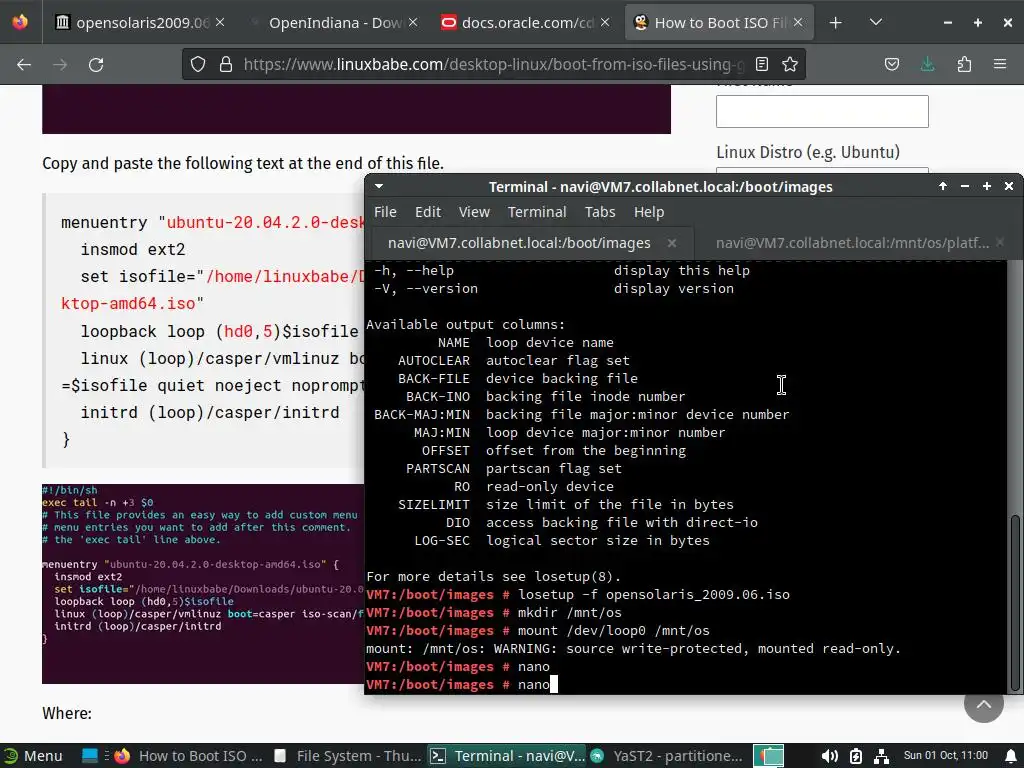1024x768 pixels.
Task: Click the taskbar clock Sun 01 Oct 11:00
Action: click(945, 756)
